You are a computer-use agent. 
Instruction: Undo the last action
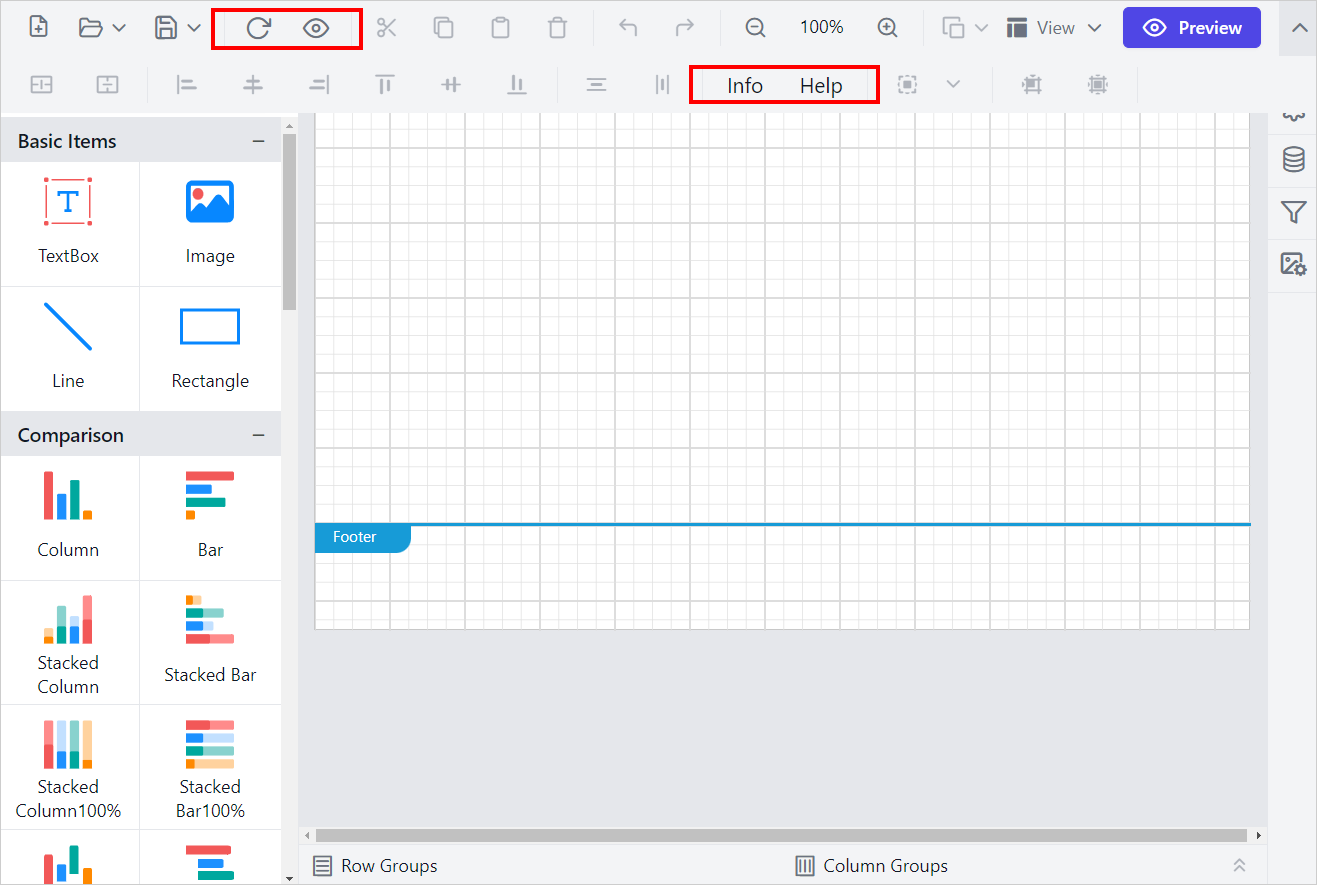(628, 28)
